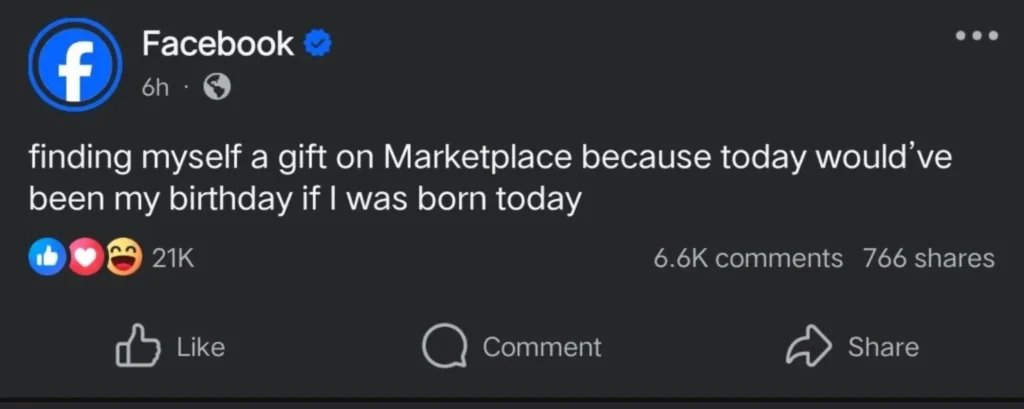The image size is (1024, 409).
Task: Click the Facebook page name
Action: coord(217,43)
